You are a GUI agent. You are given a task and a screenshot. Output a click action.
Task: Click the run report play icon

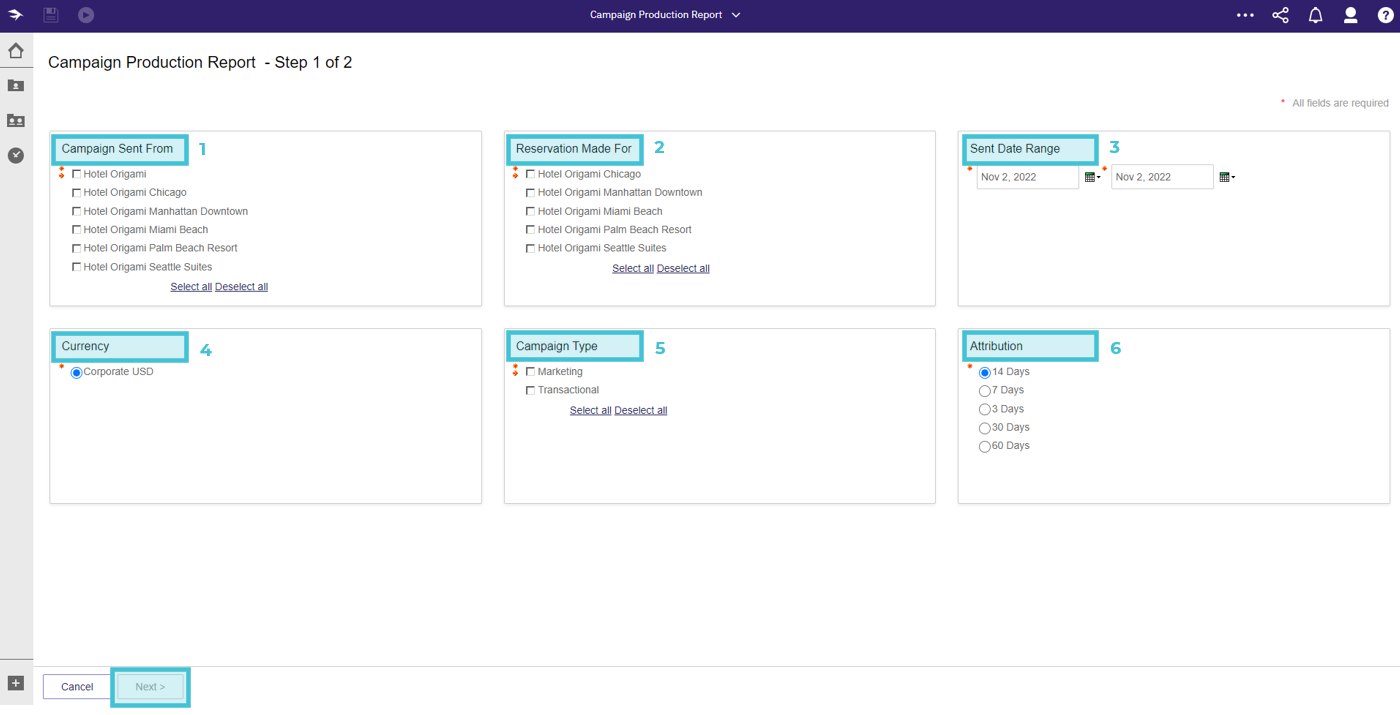pyautogui.click(x=86, y=15)
